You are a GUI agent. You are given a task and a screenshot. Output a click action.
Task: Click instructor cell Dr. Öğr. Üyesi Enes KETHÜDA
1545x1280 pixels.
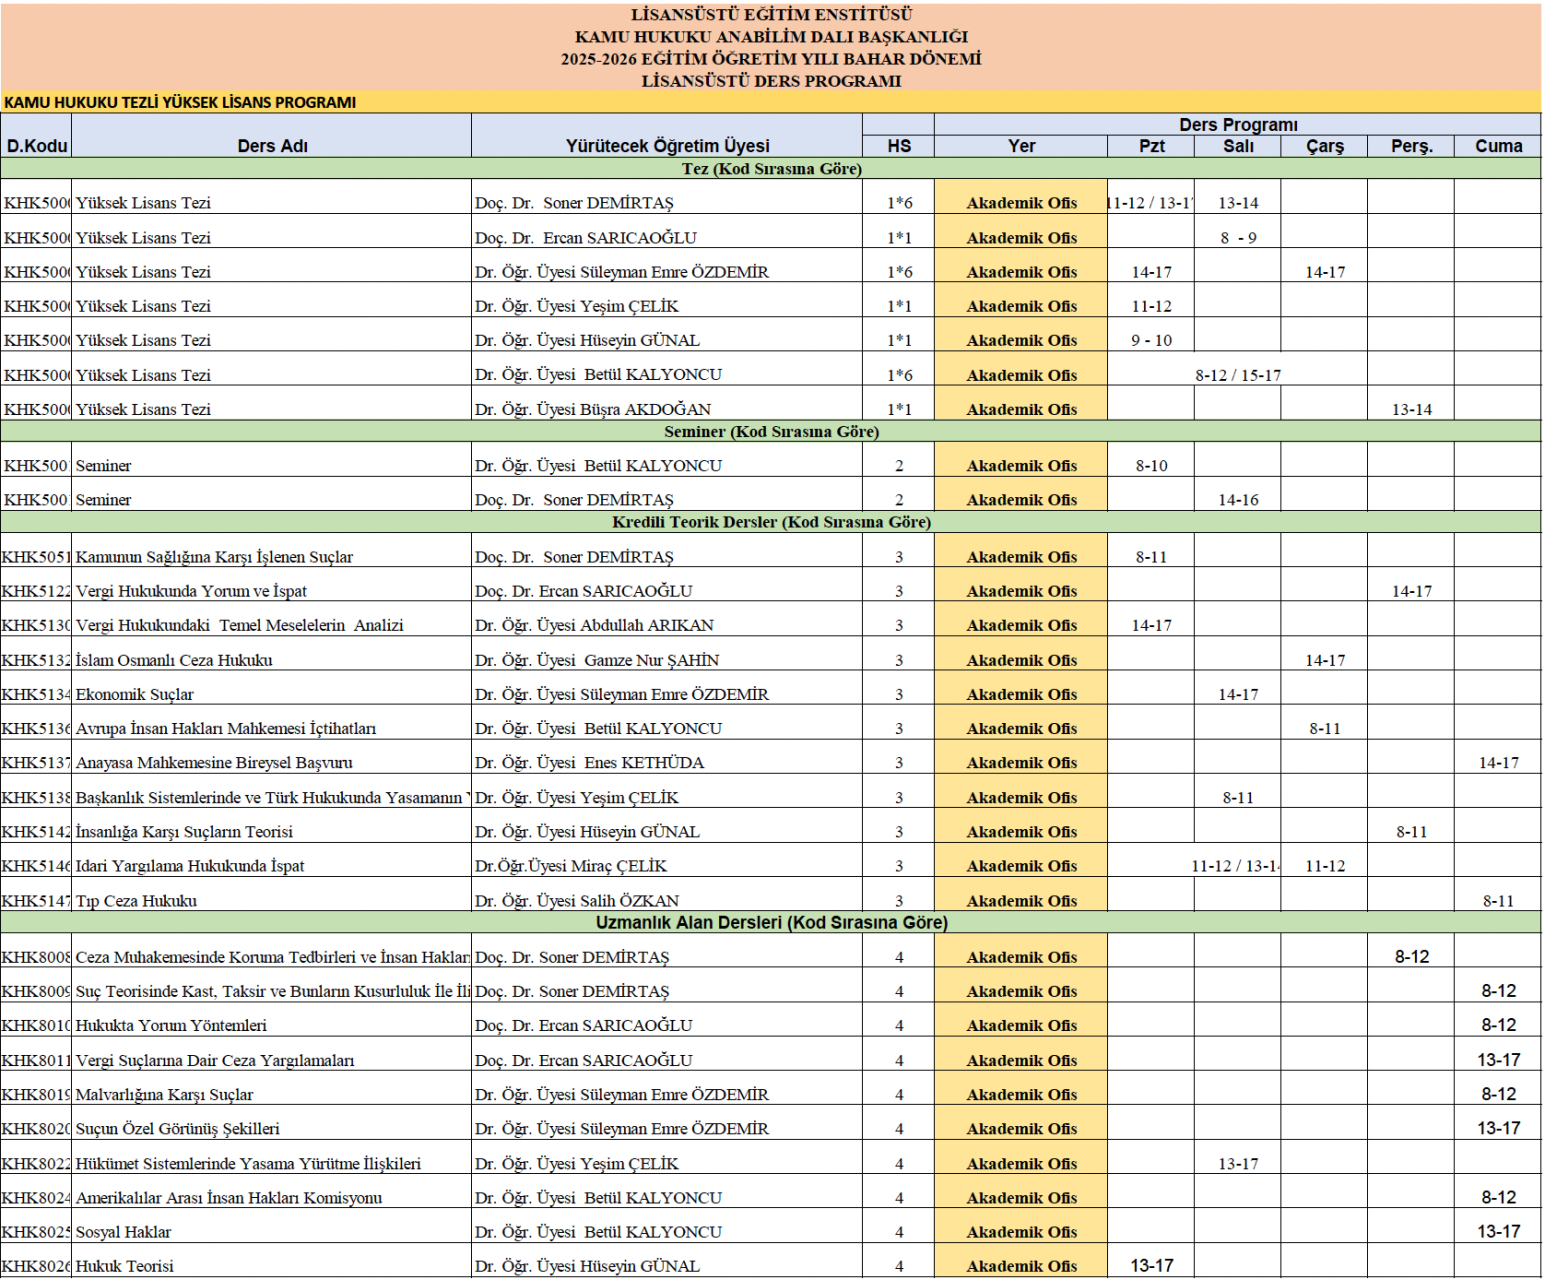point(589,763)
